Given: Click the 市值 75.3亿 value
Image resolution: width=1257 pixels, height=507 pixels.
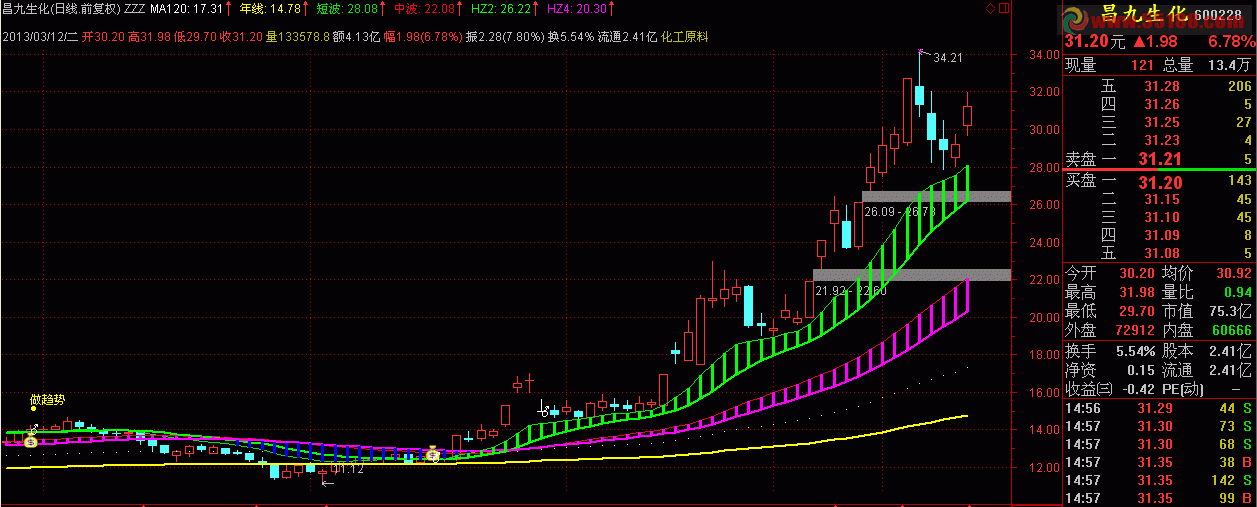Looking at the screenshot, I should pos(1229,312).
